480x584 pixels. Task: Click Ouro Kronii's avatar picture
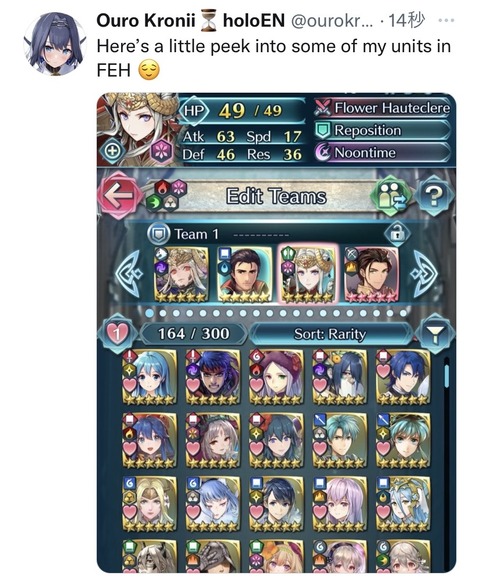(55, 44)
